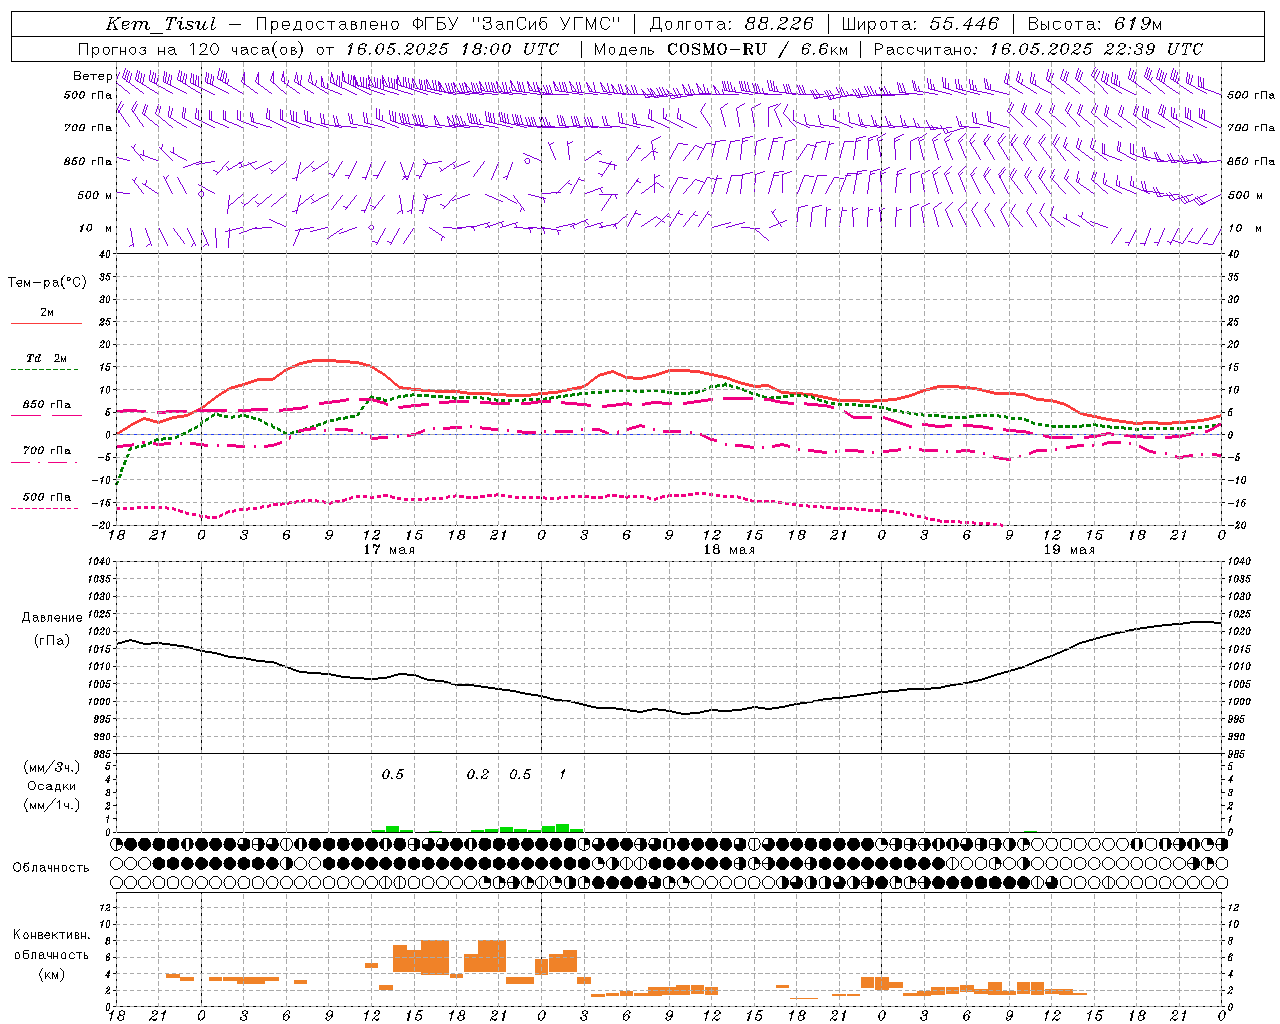Select the model label COSMO-RU / 6.6км
Image resolution: width=1280 pixels, height=1024 pixels.
(x=758, y=49)
